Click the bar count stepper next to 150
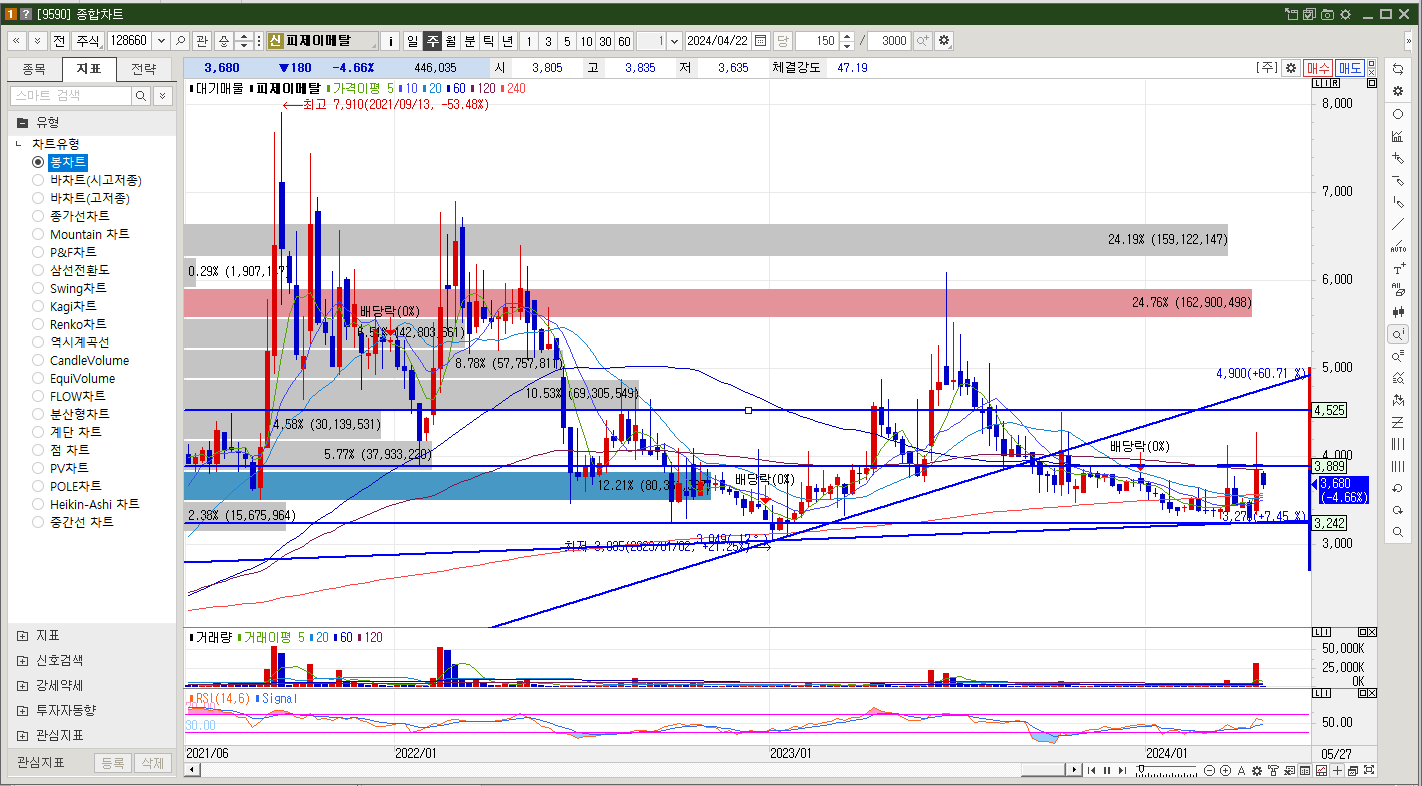The height and width of the screenshot is (786, 1422). click(847, 41)
